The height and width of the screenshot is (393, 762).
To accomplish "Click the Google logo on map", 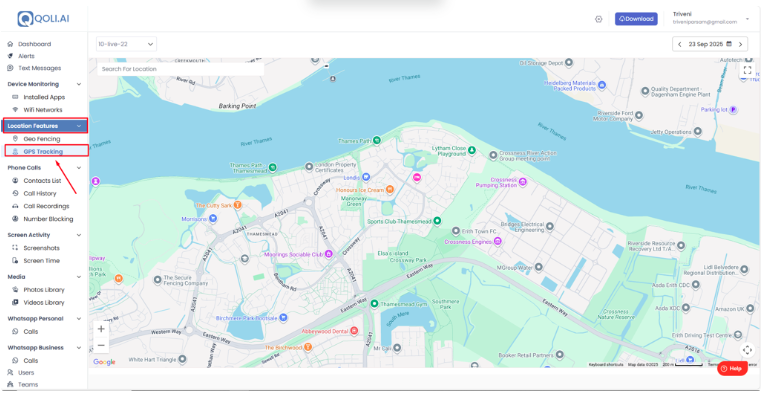I will (104, 362).
